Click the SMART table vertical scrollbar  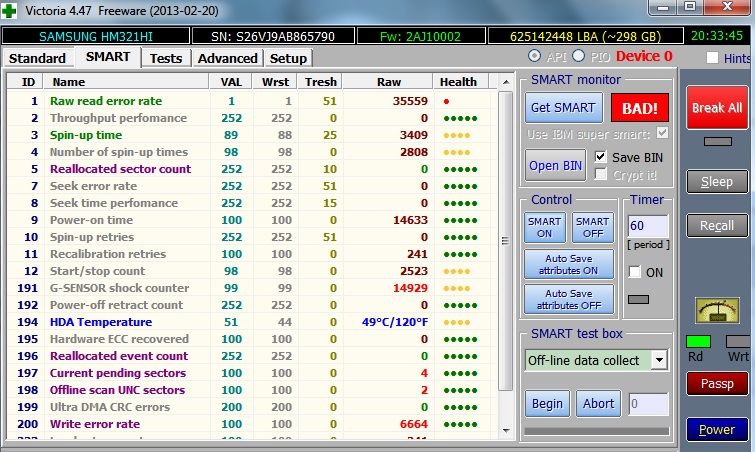(505, 240)
